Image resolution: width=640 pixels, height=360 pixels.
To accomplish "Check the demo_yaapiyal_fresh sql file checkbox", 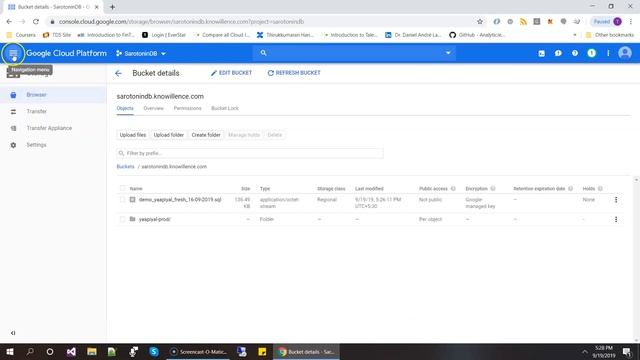I will point(122,200).
